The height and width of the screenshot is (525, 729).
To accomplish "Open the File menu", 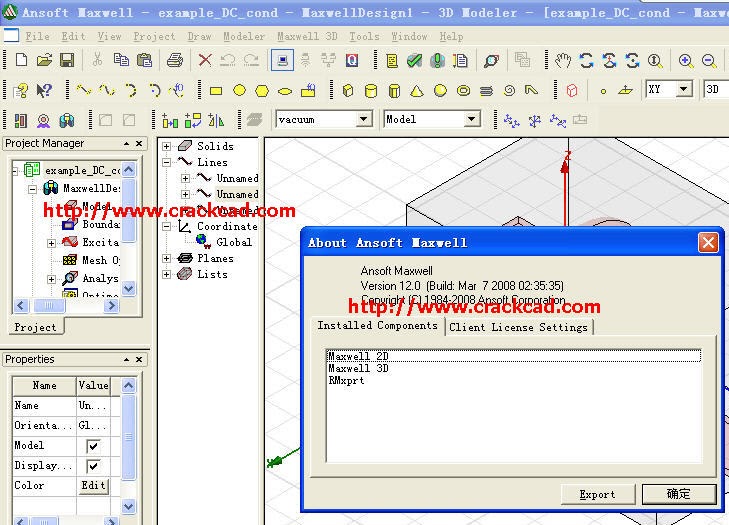I will 38,36.
